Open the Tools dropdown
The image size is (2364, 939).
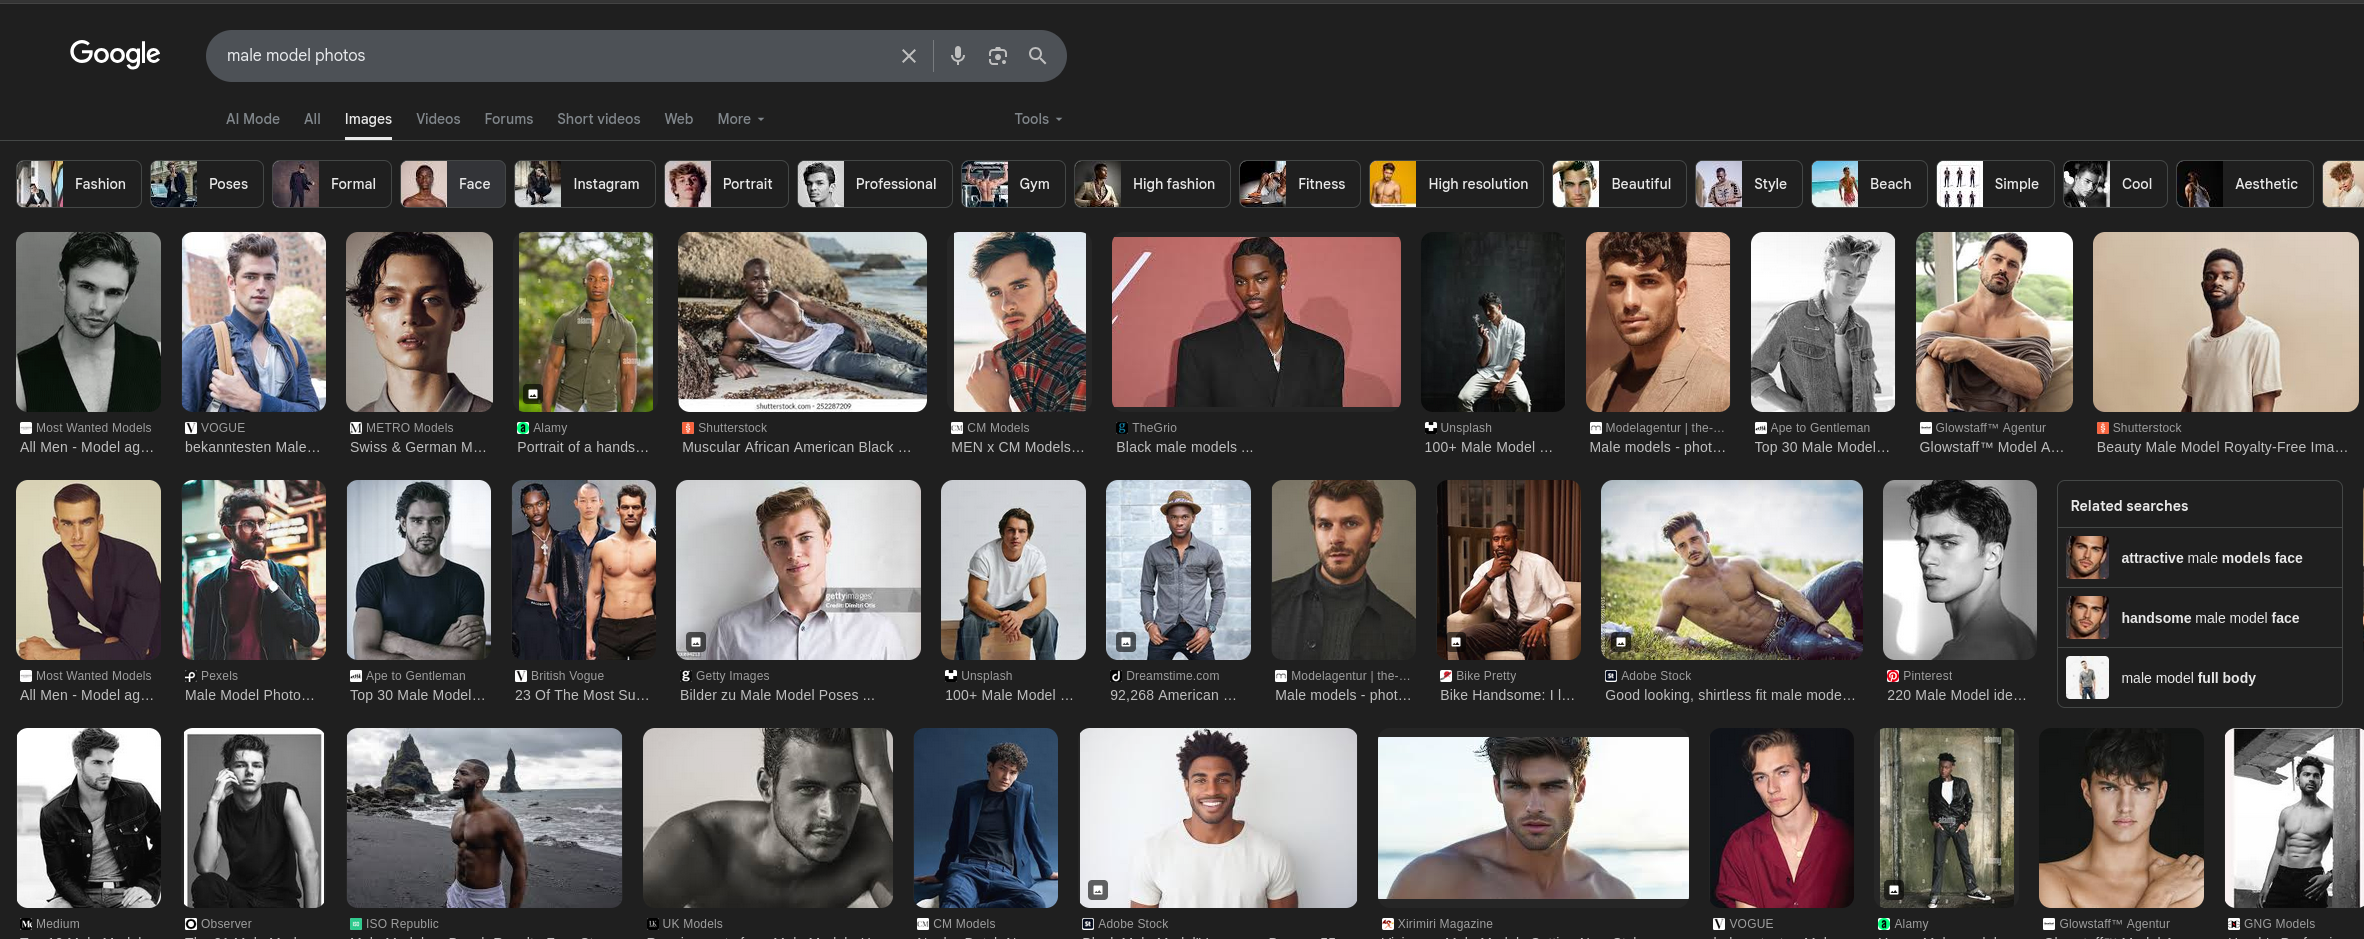coord(1037,119)
